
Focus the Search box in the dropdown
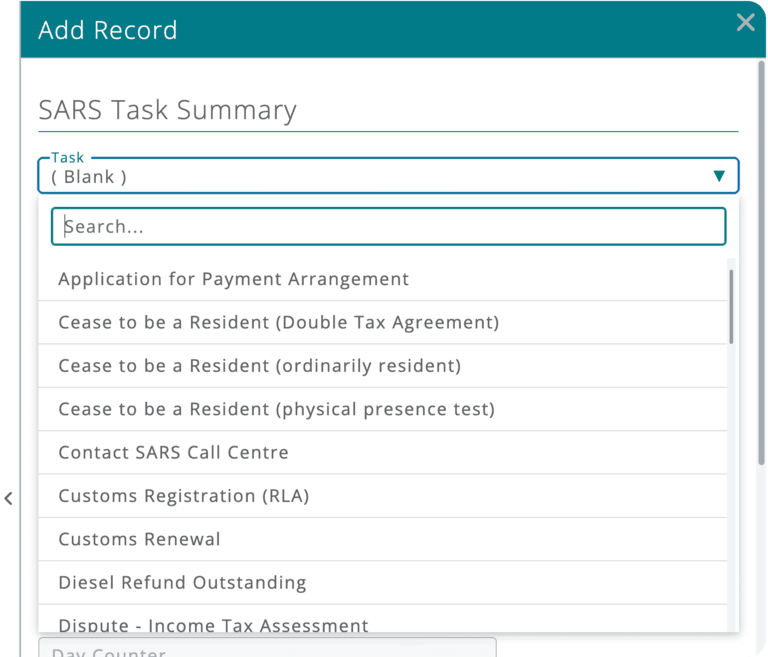(388, 226)
